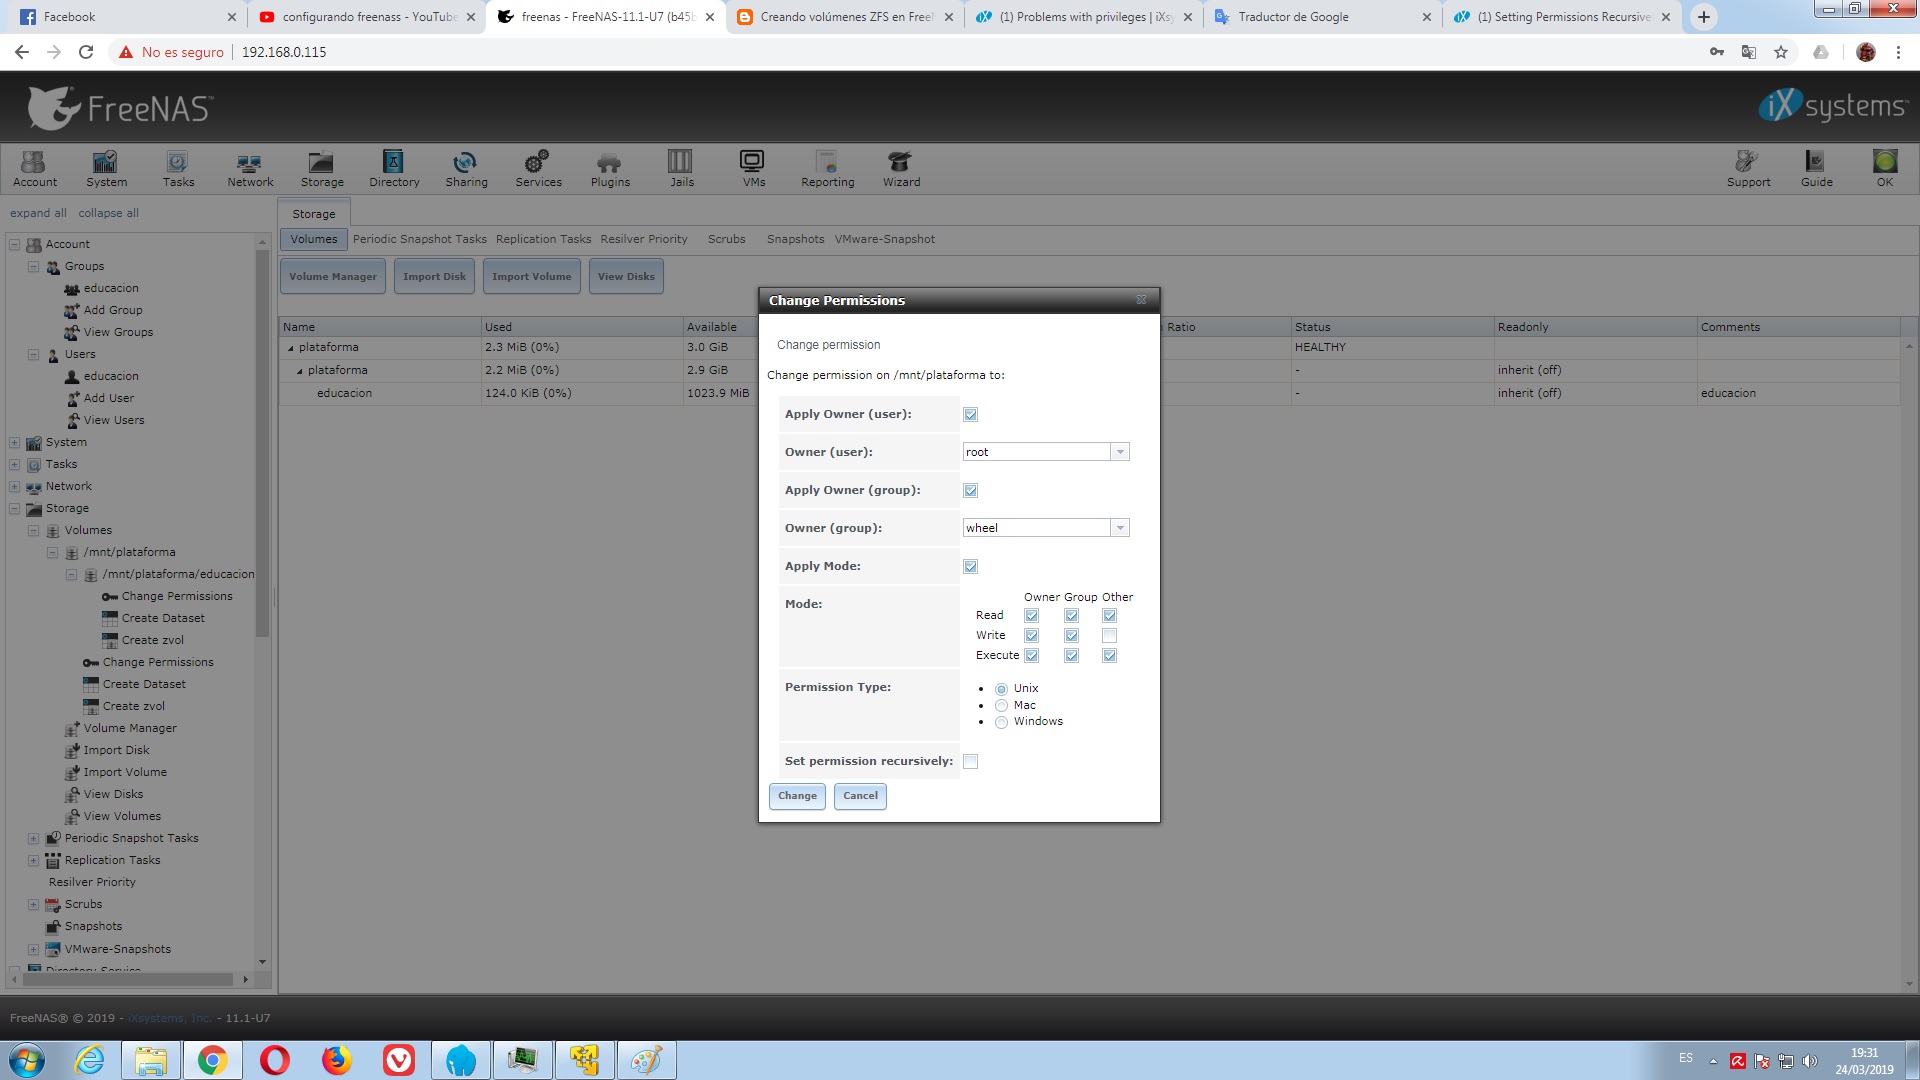
Task: Switch to Snapshots tab
Action: [x=795, y=239]
